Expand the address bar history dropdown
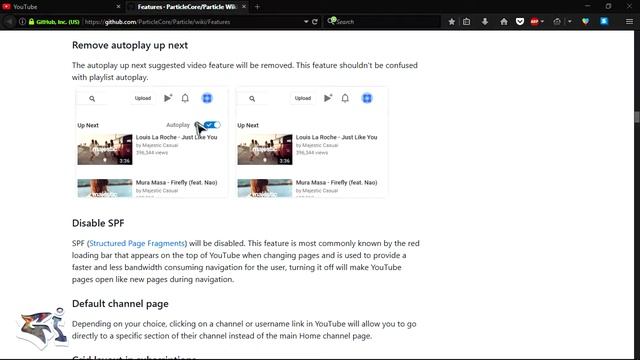Image resolution: width=640 pixels, height=360 pixels. [306, 22]
